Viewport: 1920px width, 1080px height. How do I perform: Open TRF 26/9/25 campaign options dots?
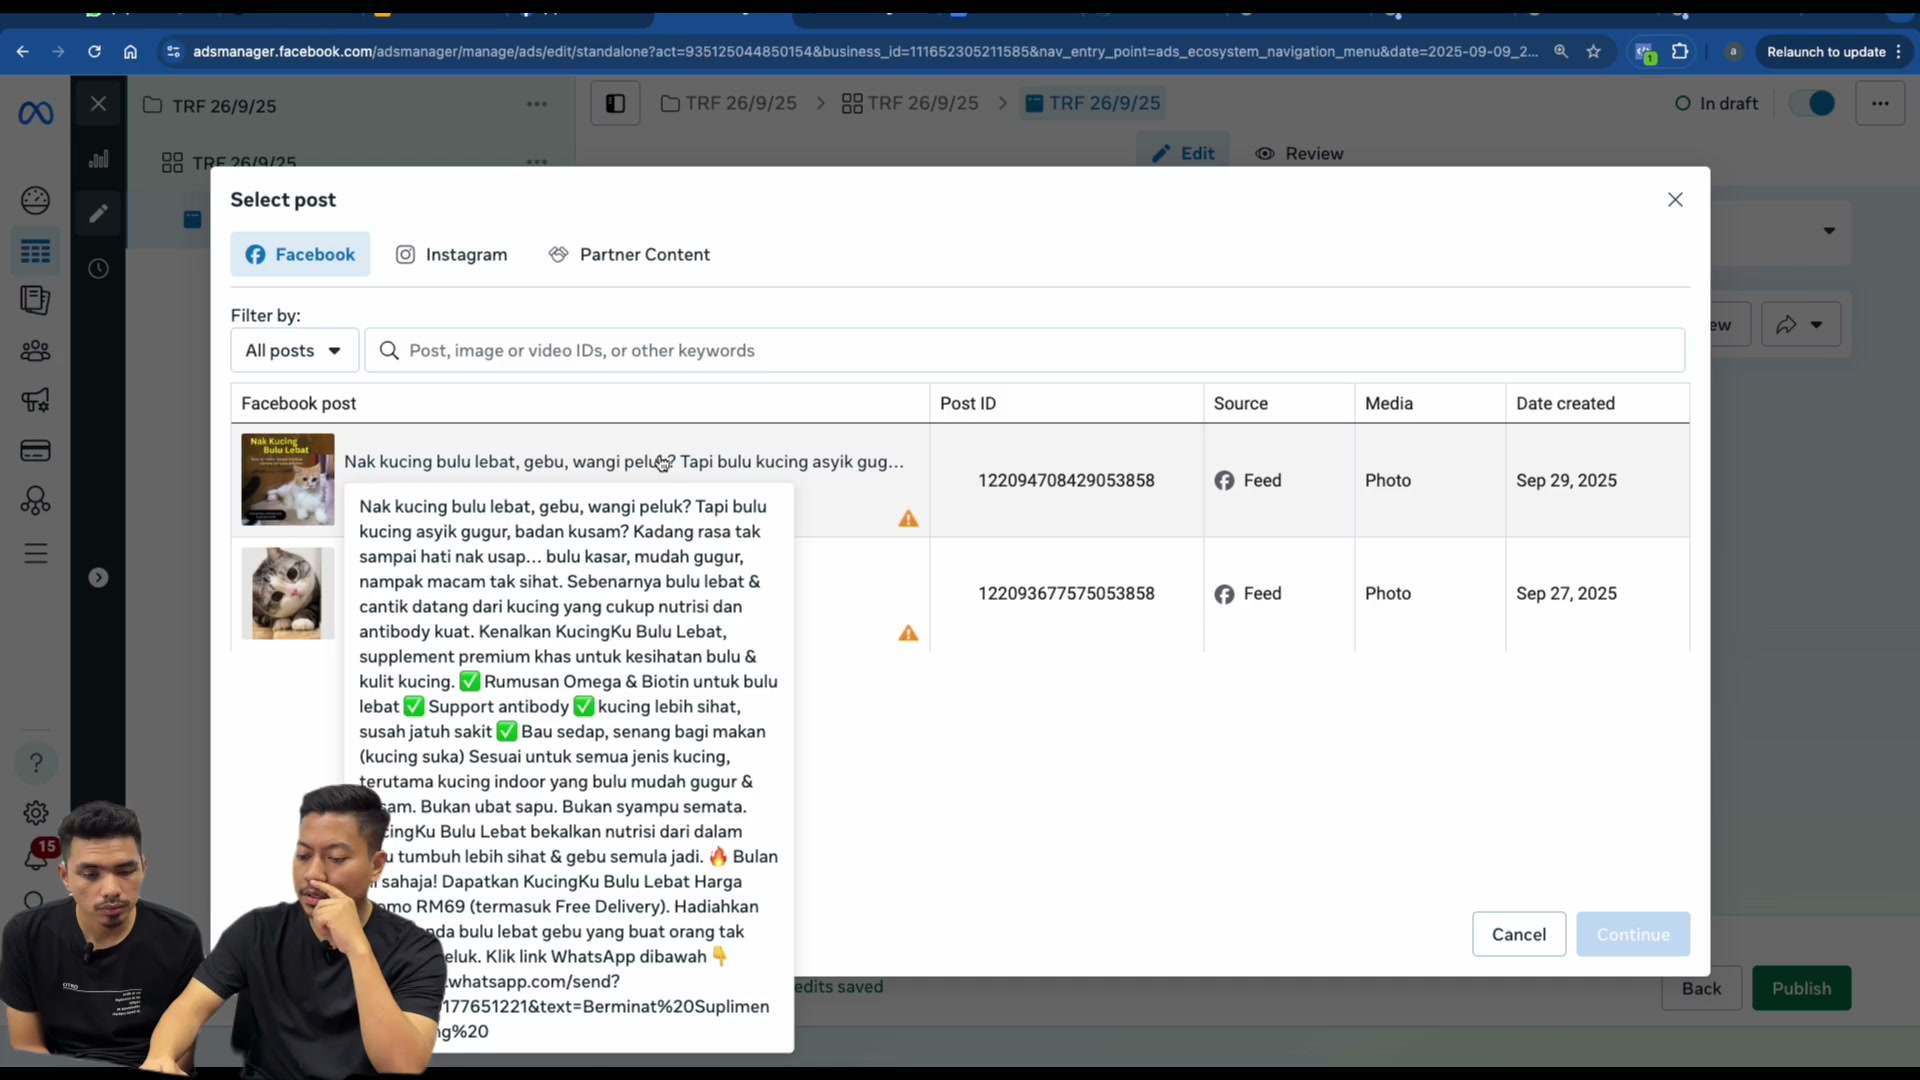pos(537,104)
